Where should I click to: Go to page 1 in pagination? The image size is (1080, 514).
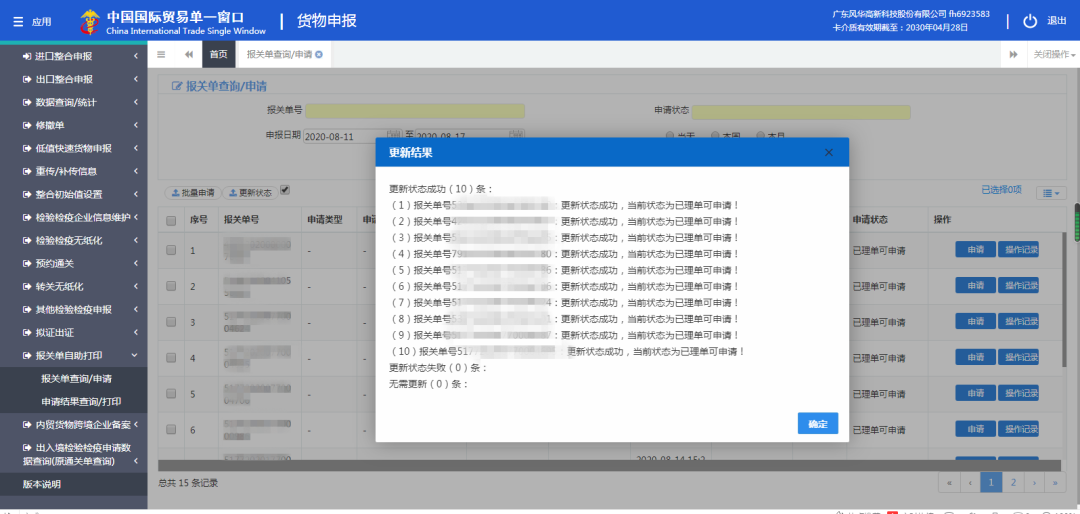pyautogui.click(x=991, y=483)
